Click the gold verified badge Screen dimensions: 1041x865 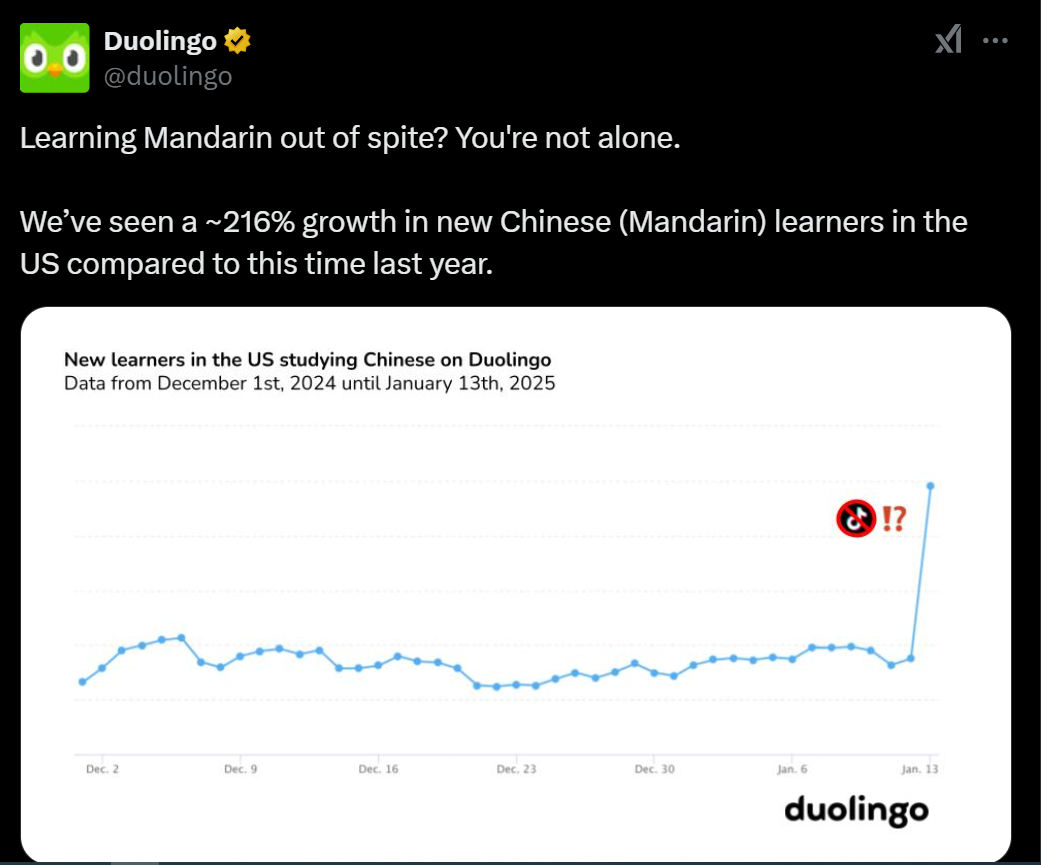coord(237,41)
